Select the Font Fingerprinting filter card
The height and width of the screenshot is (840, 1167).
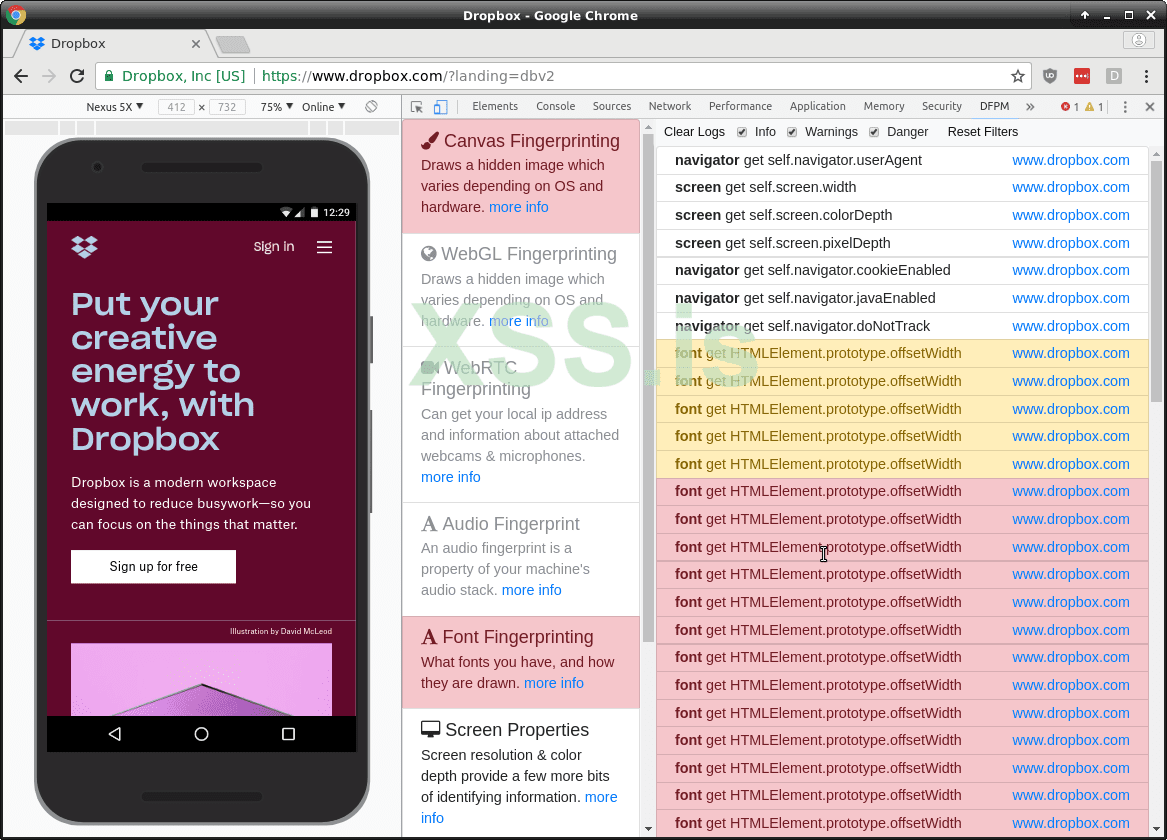520,662
